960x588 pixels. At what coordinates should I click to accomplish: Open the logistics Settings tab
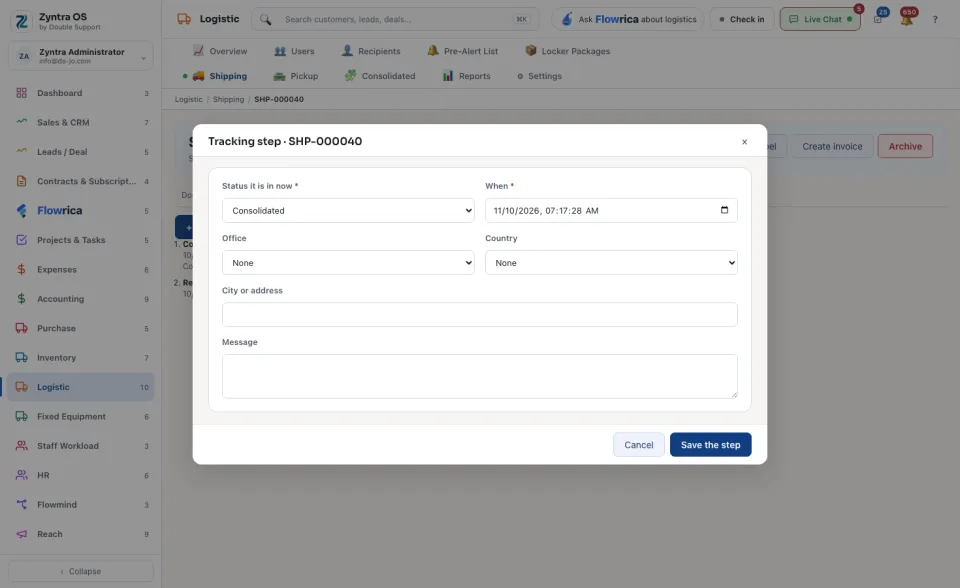coord(539,76)
